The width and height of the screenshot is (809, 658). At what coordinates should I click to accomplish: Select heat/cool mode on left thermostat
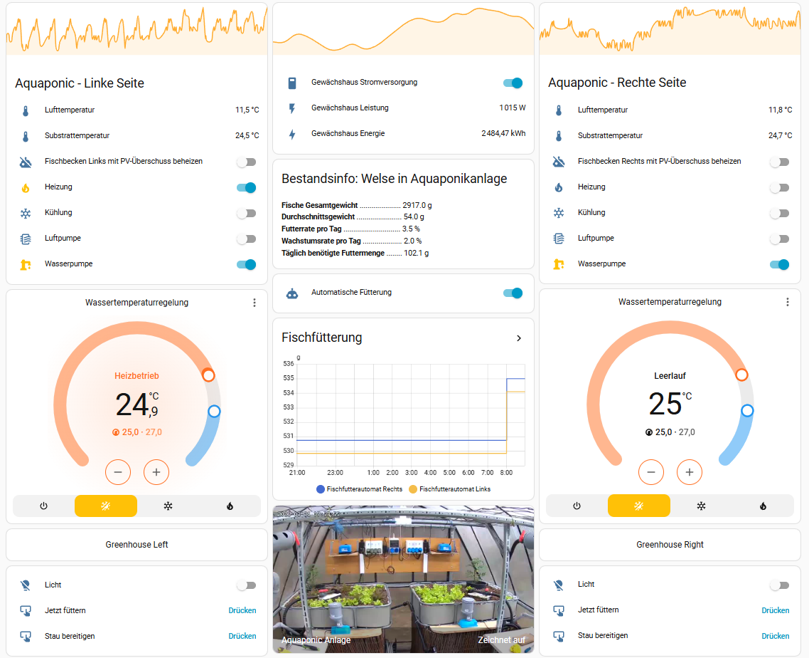106,506
